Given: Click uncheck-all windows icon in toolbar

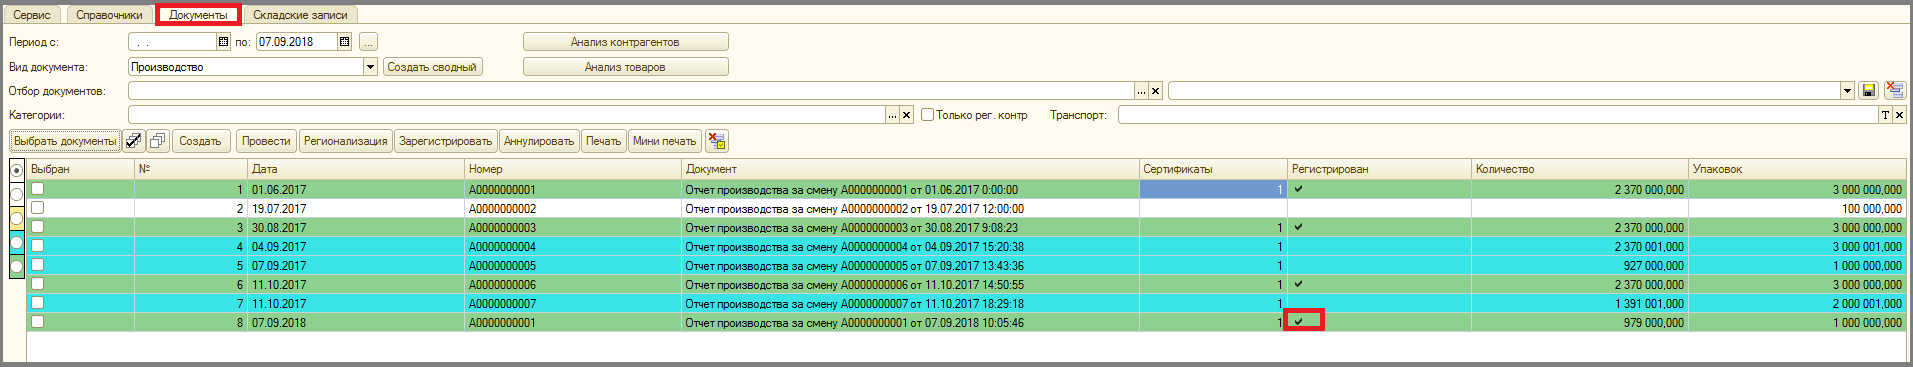Looking at the screenshot, I should click(x=157, y=141).
